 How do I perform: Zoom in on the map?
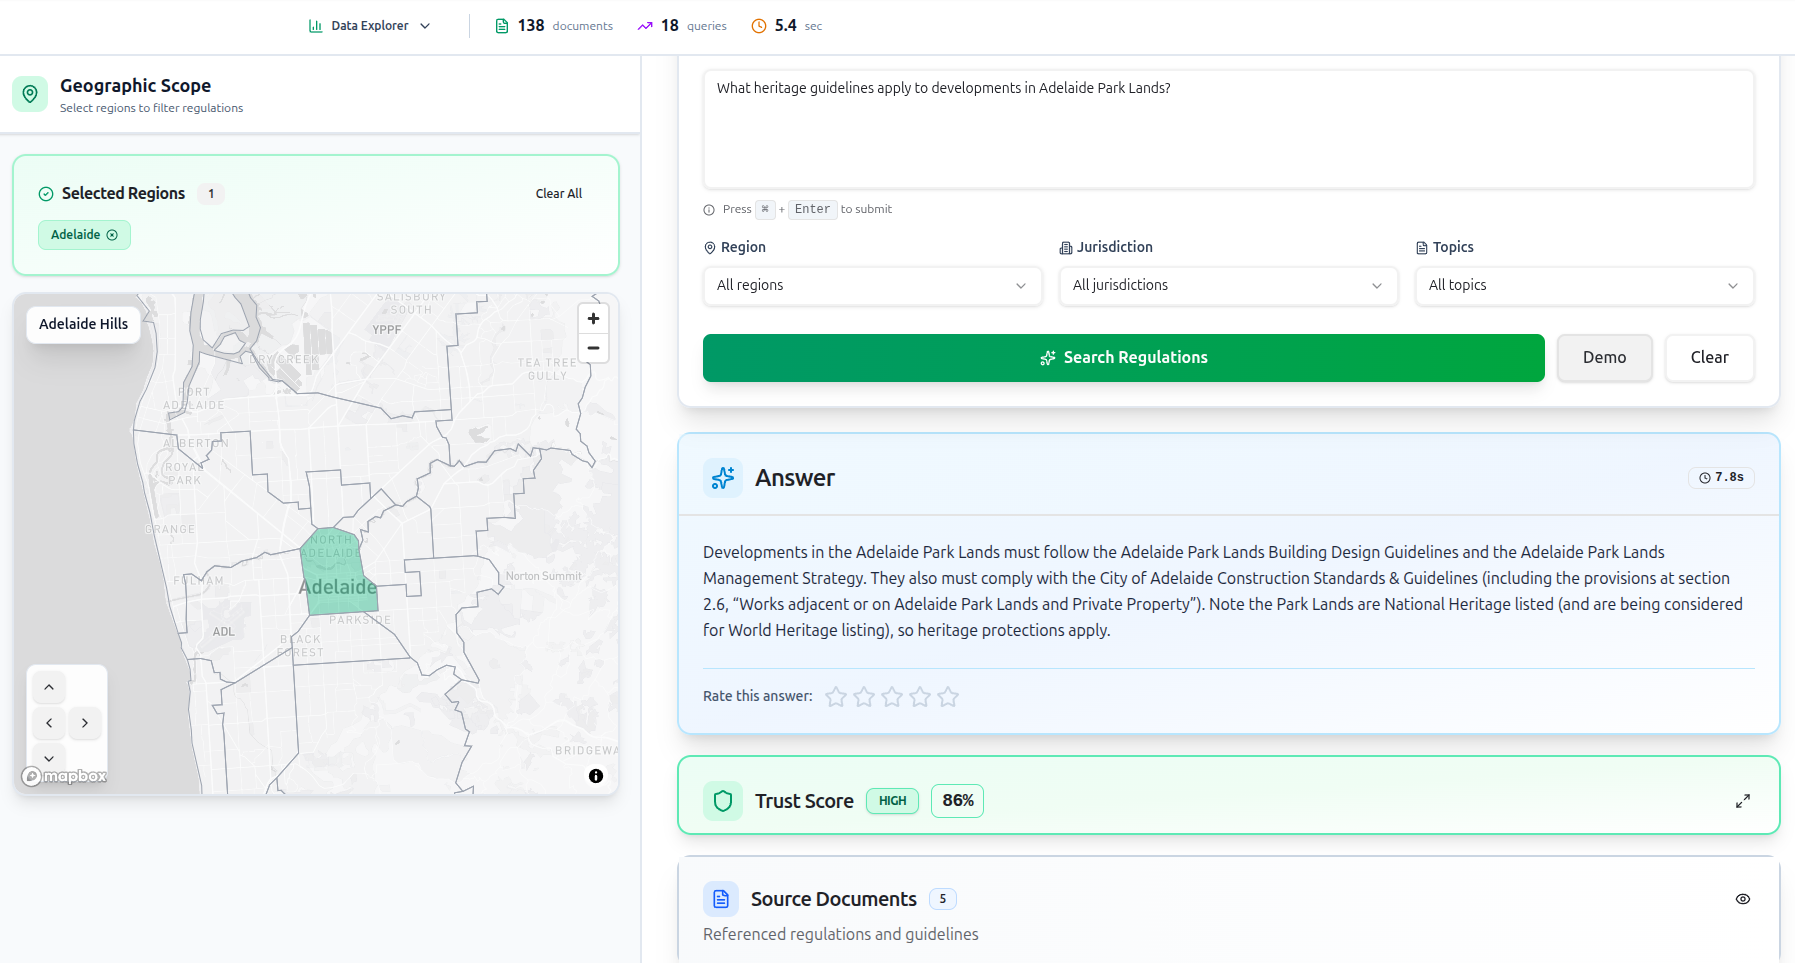coord(593,319)
